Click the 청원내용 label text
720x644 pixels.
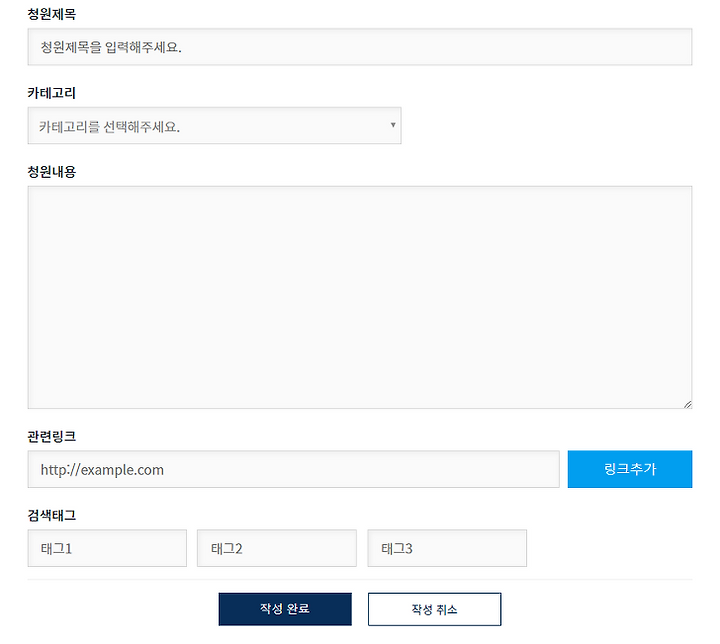coord(51,172)
